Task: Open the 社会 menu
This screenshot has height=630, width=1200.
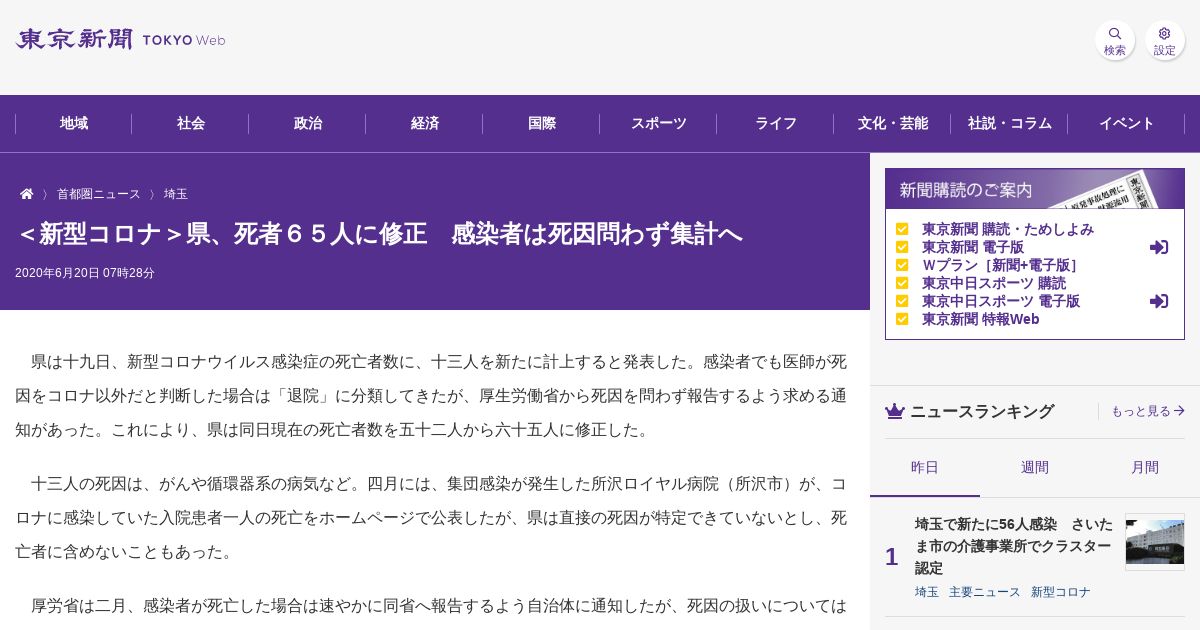Action: point(191,124)
